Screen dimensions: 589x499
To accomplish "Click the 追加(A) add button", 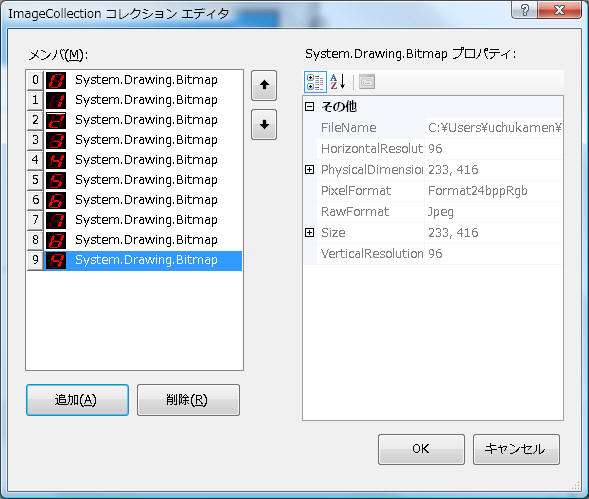I will (x=77, y=400).
